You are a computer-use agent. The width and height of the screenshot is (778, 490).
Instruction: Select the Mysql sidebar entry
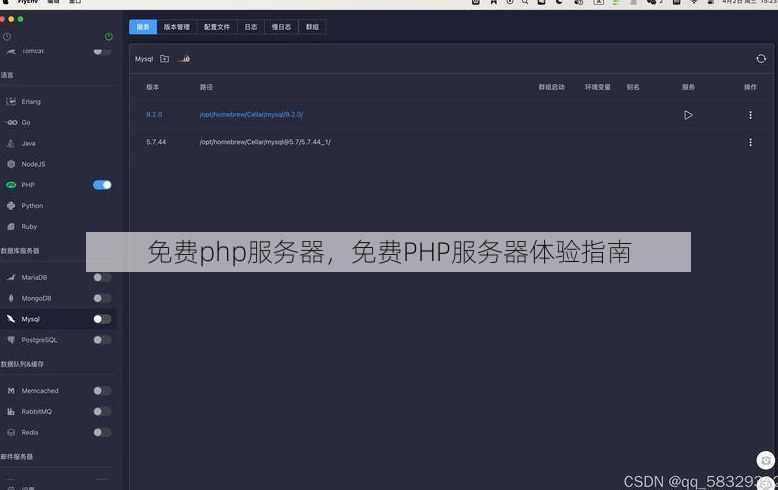pos(30,319)
